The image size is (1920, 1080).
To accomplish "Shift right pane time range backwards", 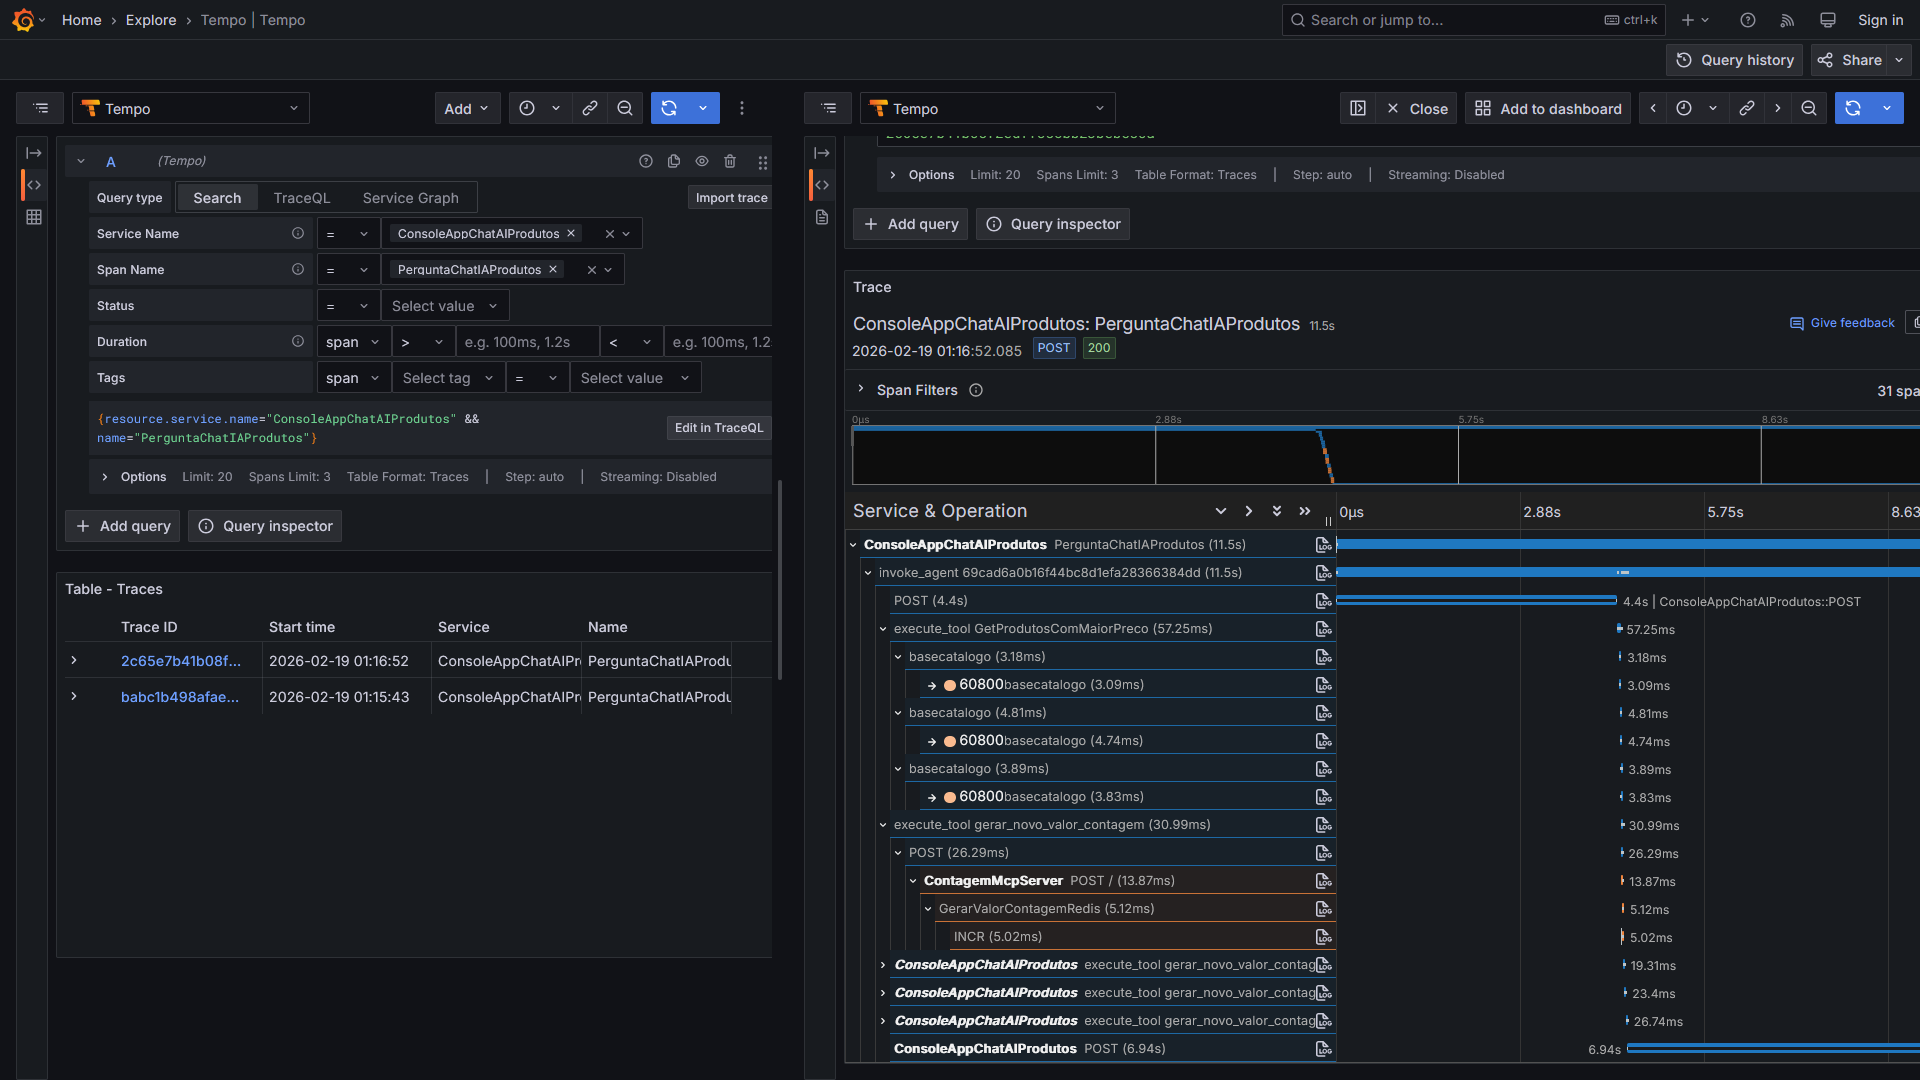I will pyautogui.click(x=1653, y=108).
